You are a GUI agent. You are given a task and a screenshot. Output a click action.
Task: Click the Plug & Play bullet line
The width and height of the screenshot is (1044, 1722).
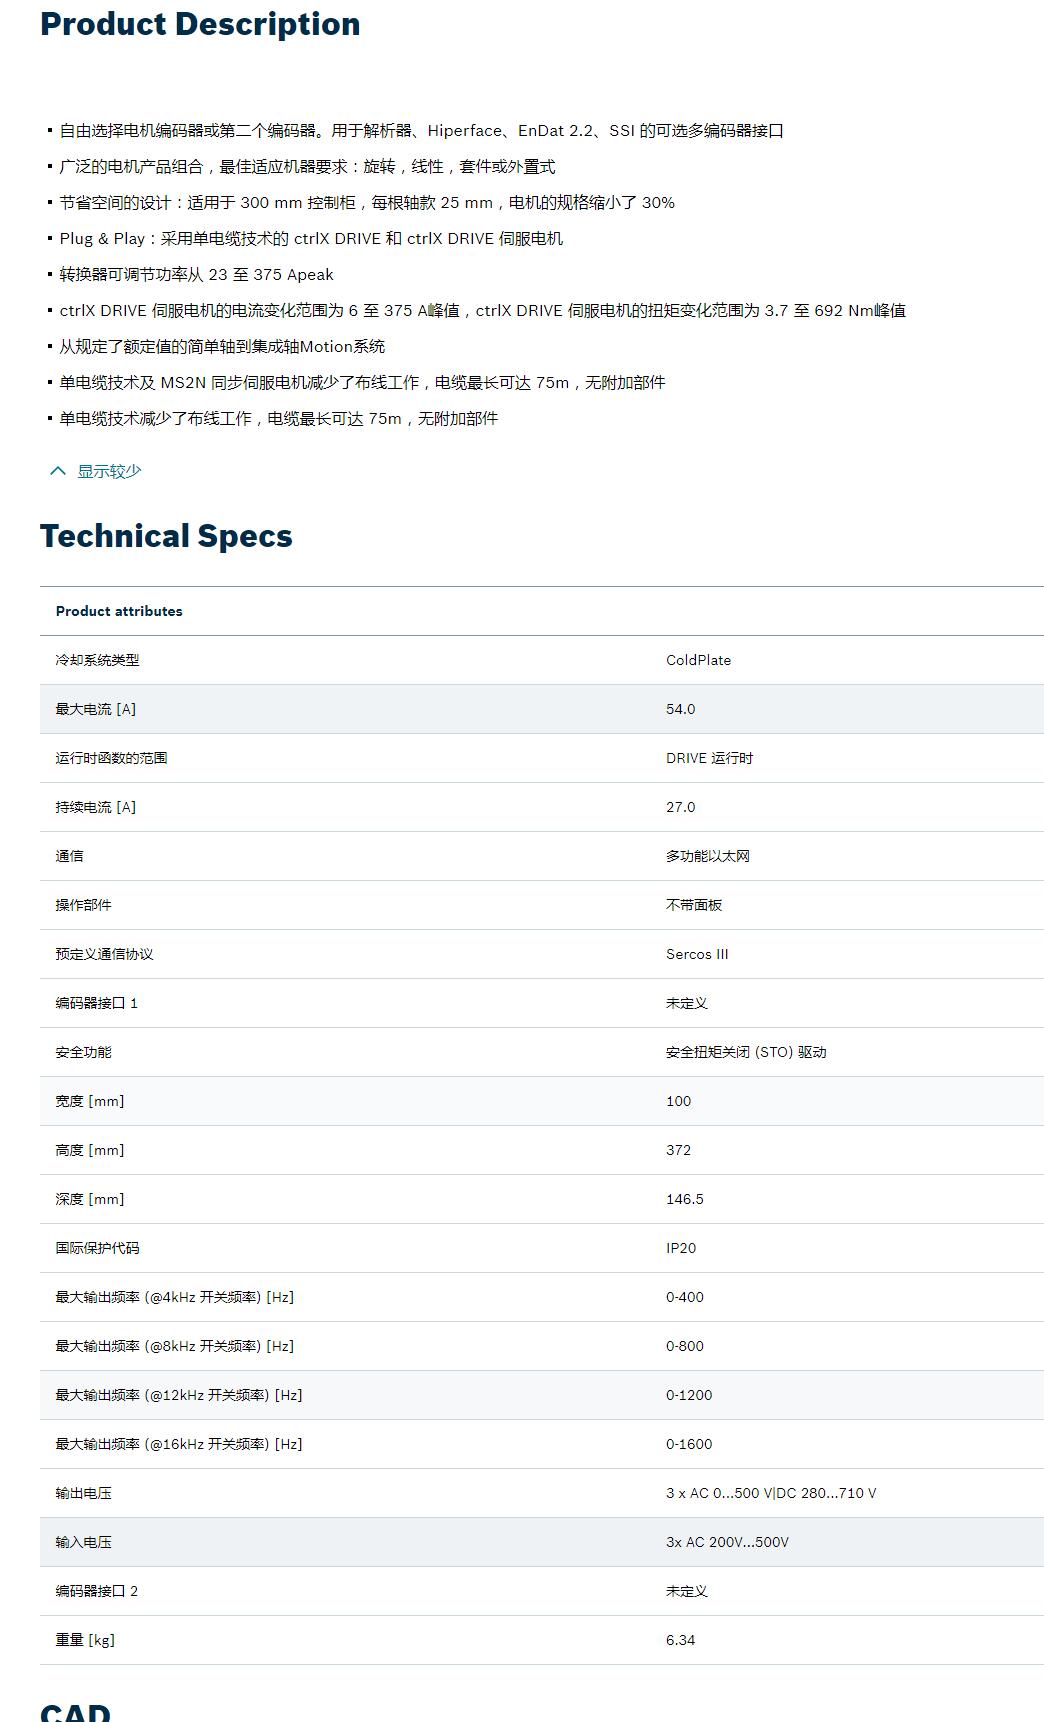311,238
